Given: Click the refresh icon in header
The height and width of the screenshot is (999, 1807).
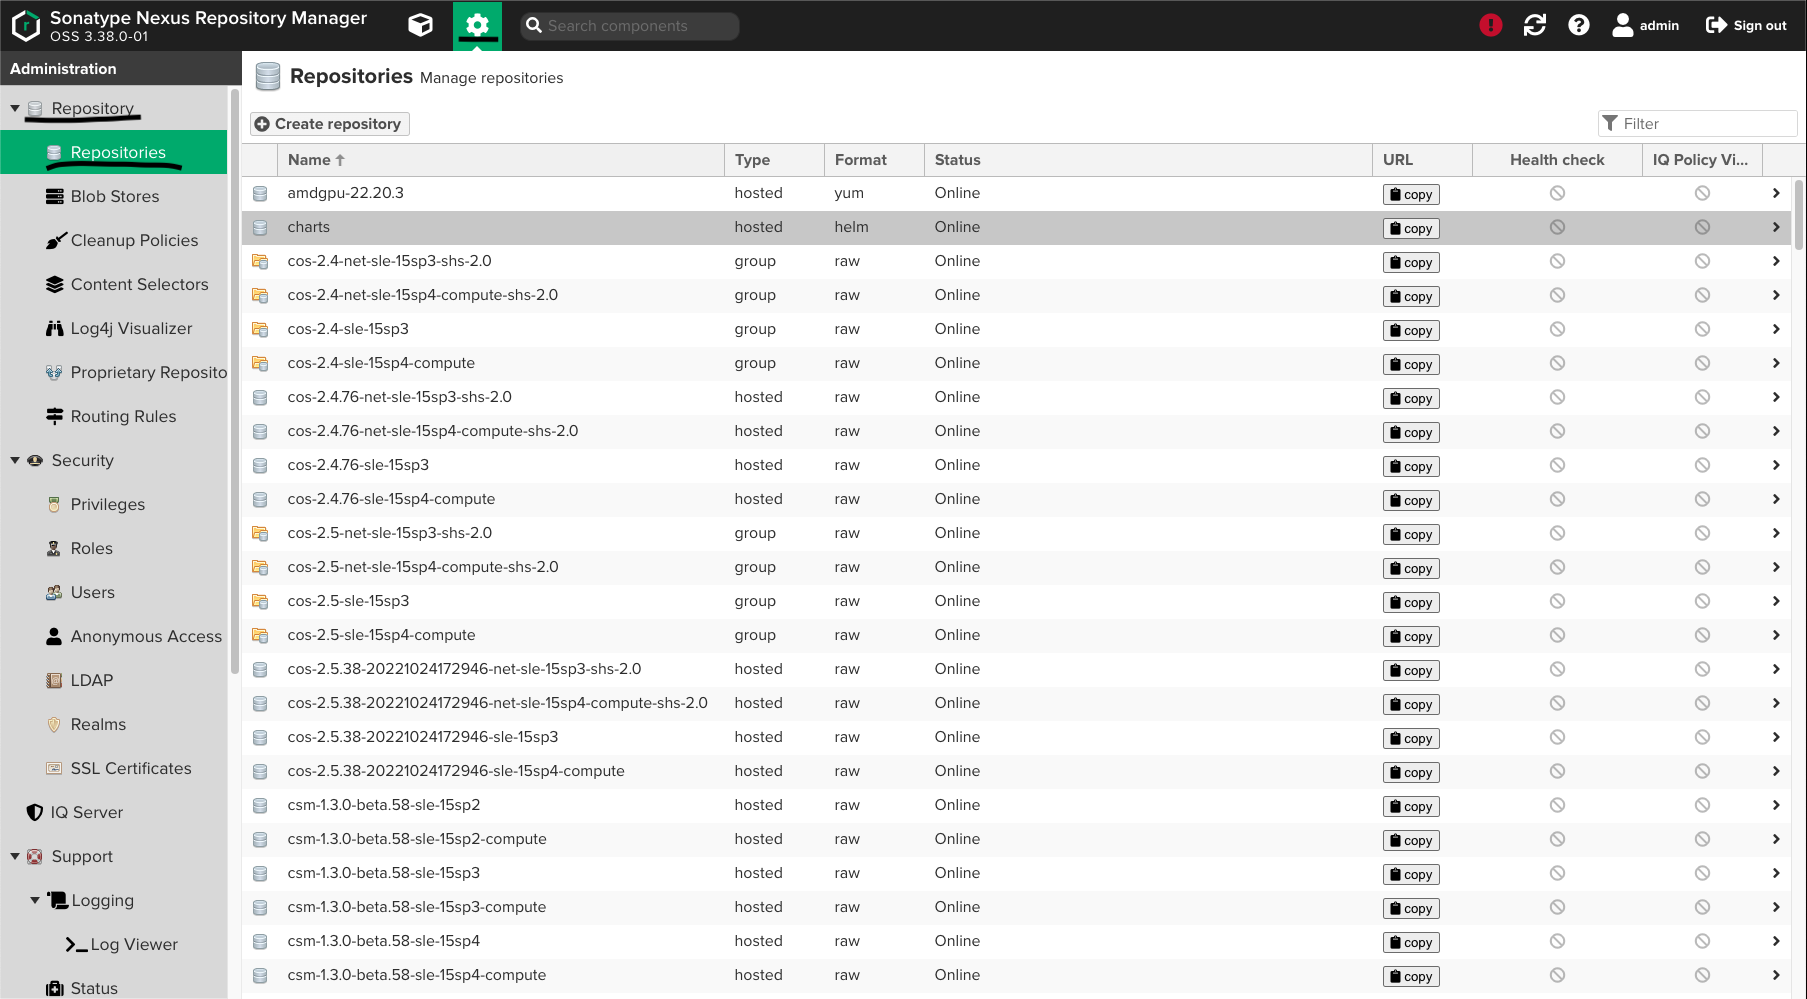Looking at the screenshot, I should 1535,25.
